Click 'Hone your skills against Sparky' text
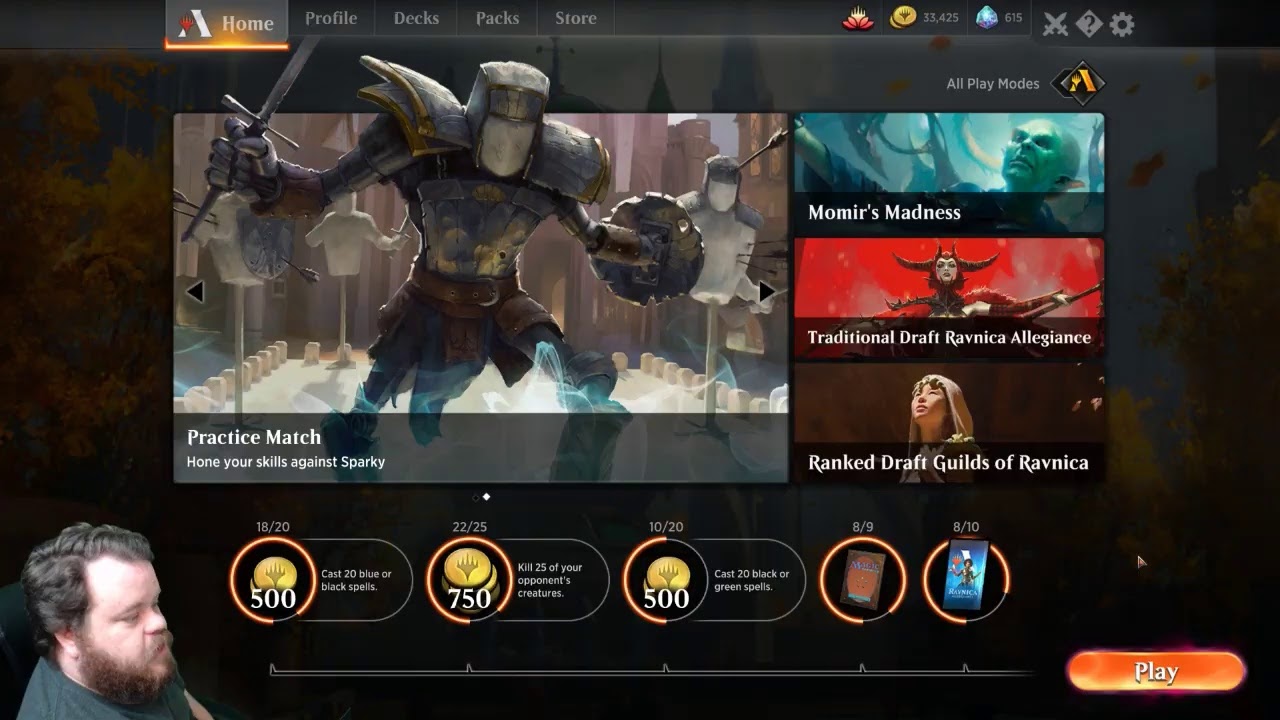The height and width of the screenshot is (720, 1280). tap(286, 462)
